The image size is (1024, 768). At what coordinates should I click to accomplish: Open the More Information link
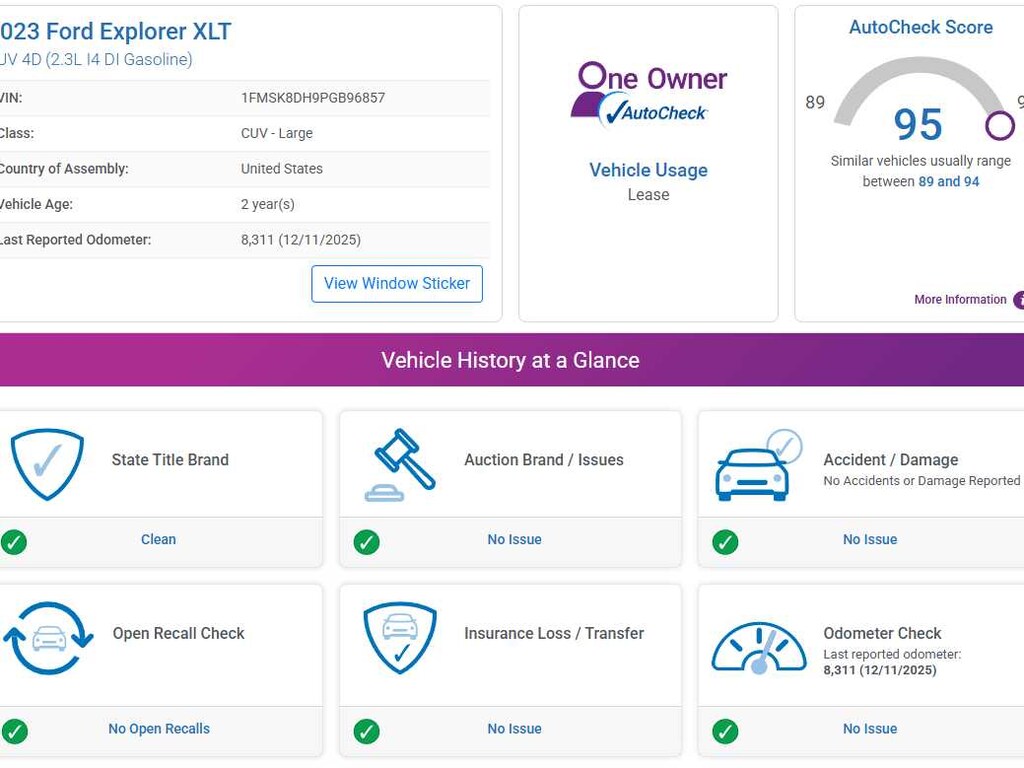[960, 300]
